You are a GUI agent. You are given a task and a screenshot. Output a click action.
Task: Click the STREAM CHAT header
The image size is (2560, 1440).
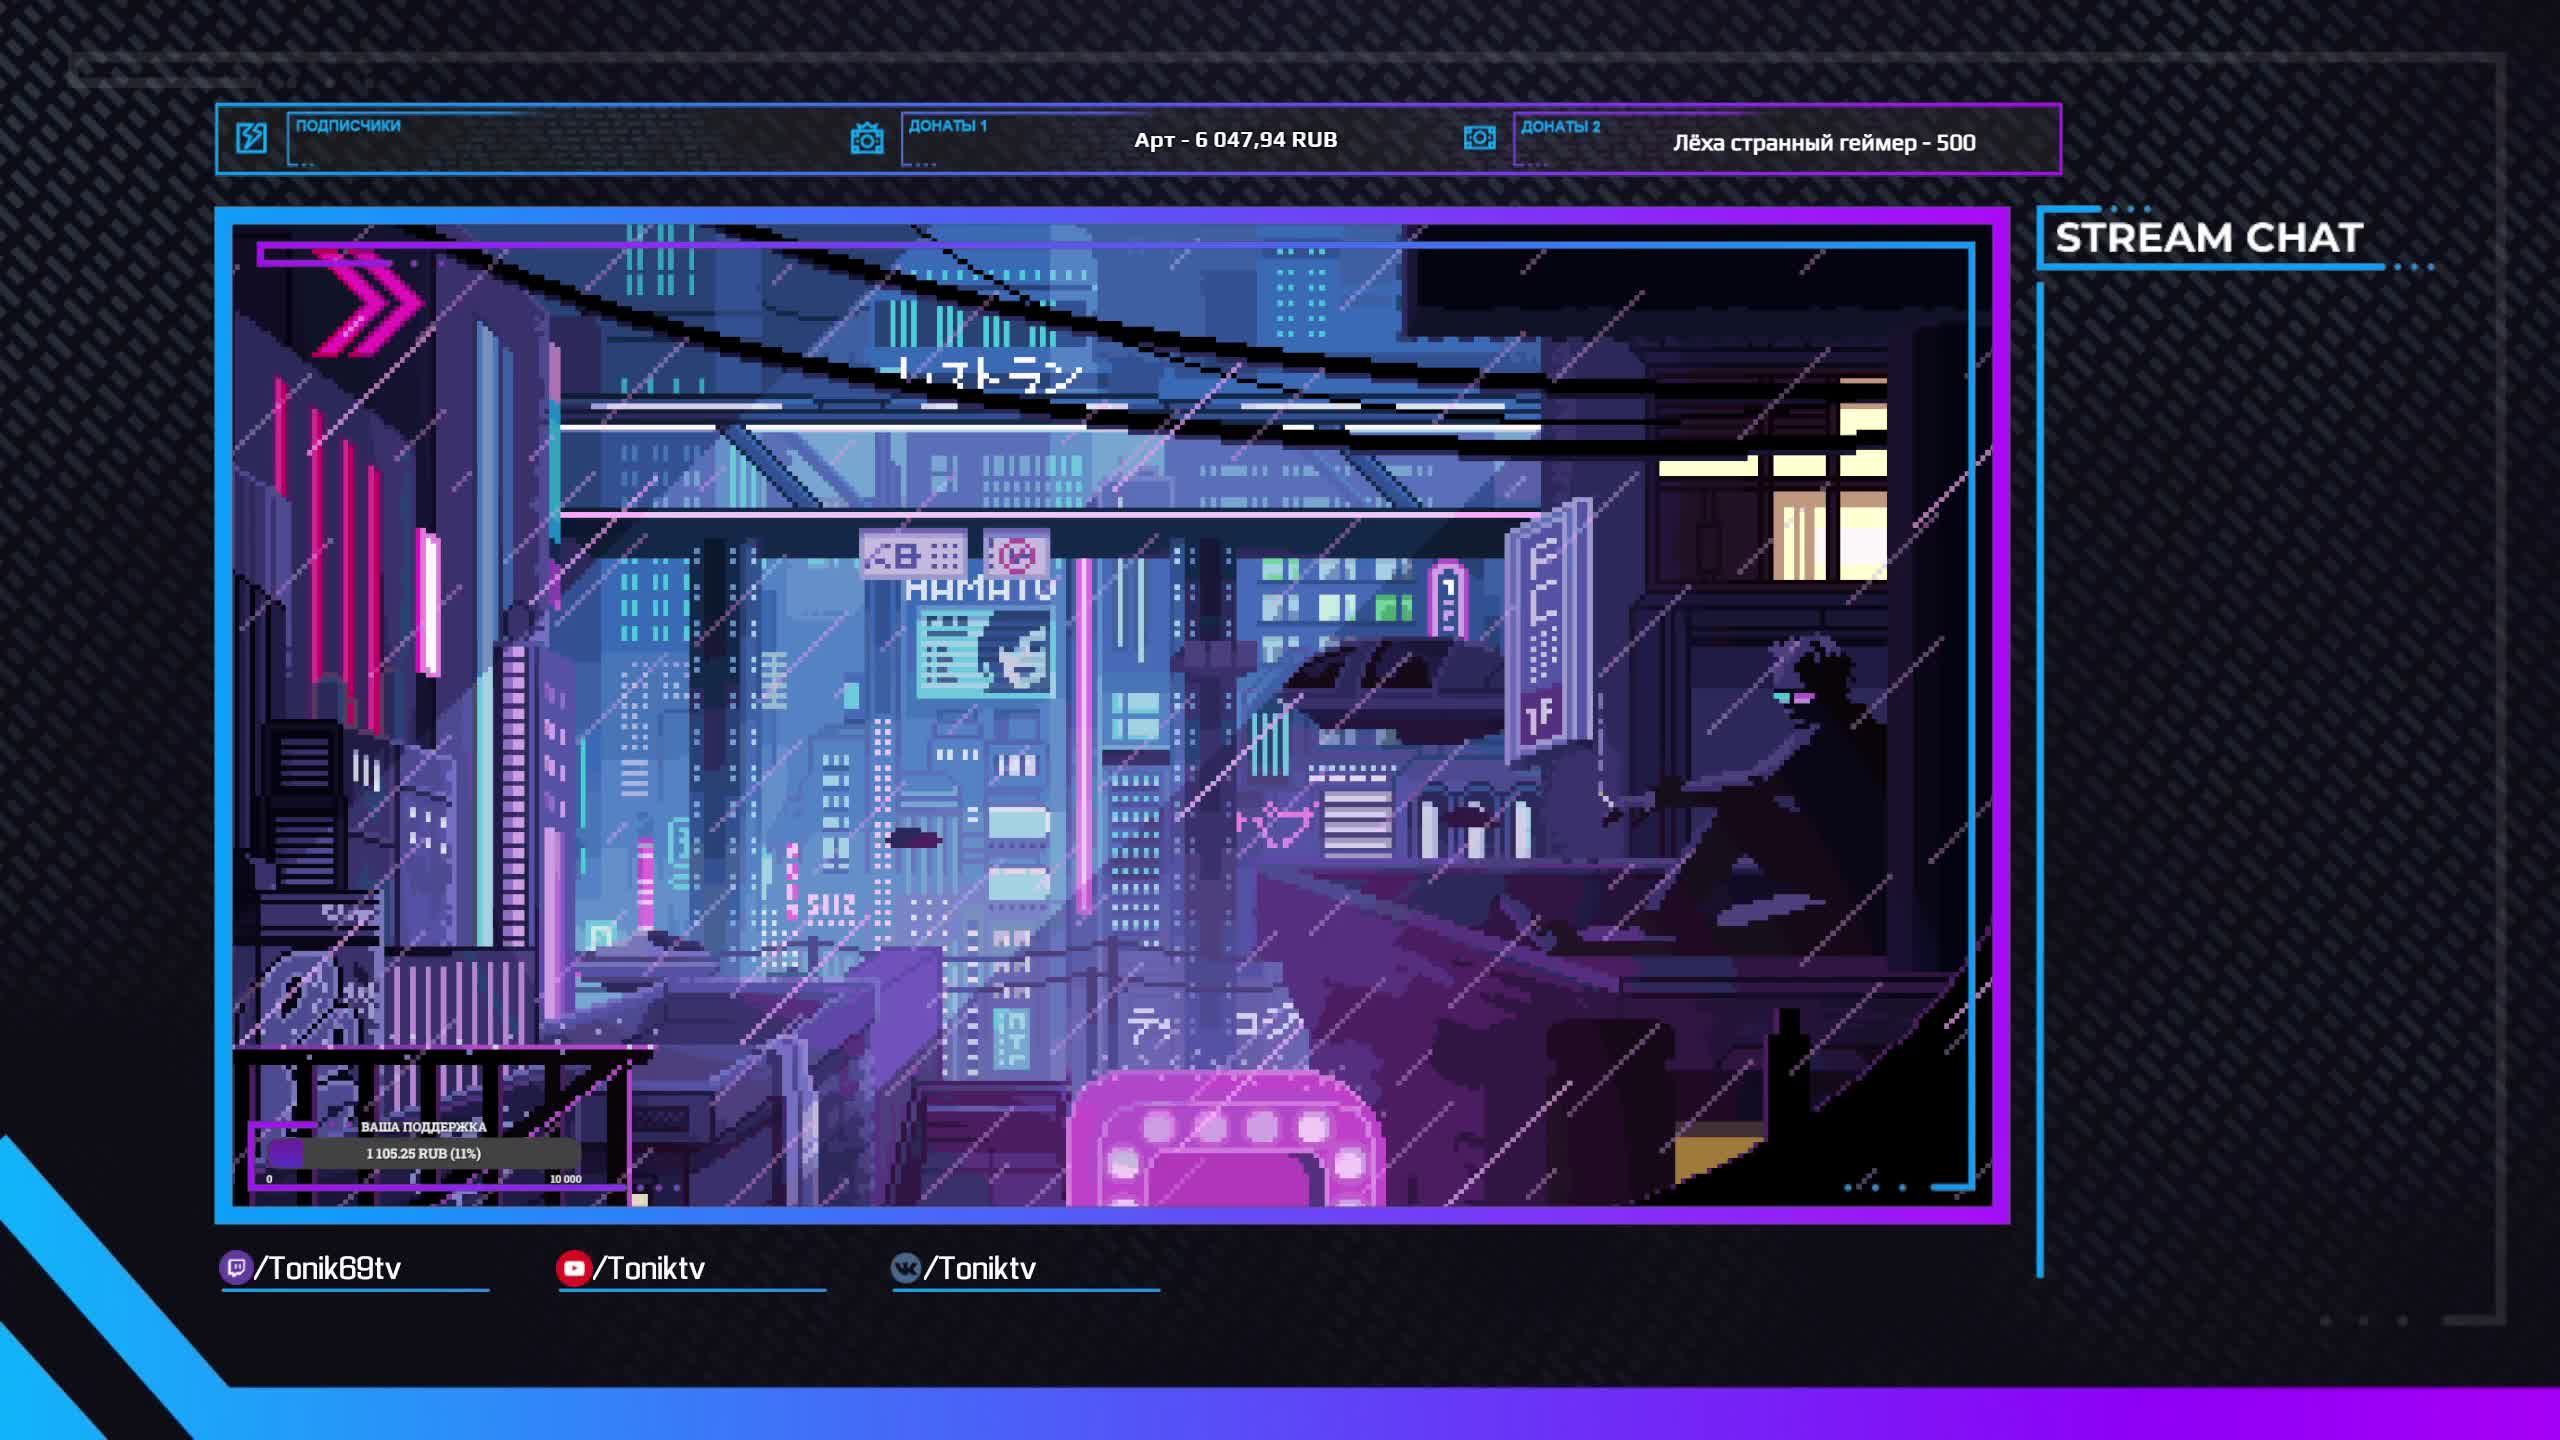2208,238
